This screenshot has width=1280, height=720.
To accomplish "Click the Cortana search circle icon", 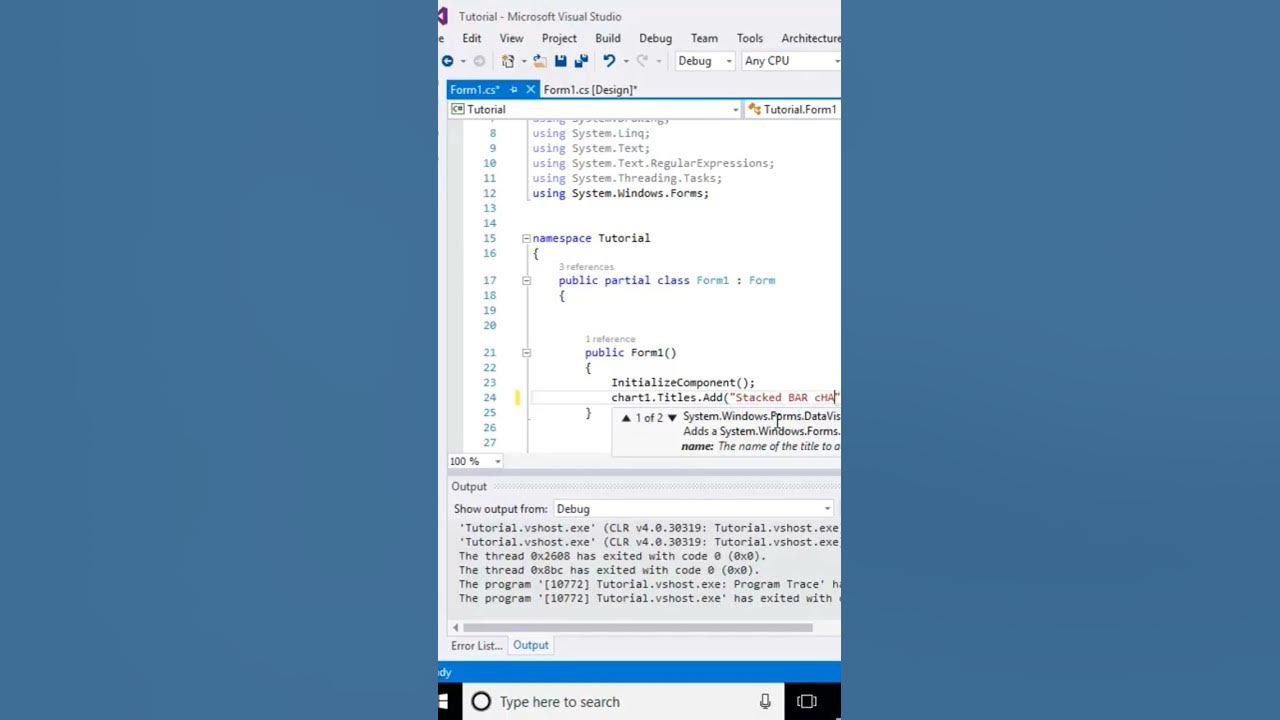I will pyautogui.click(x=481, y=702).
